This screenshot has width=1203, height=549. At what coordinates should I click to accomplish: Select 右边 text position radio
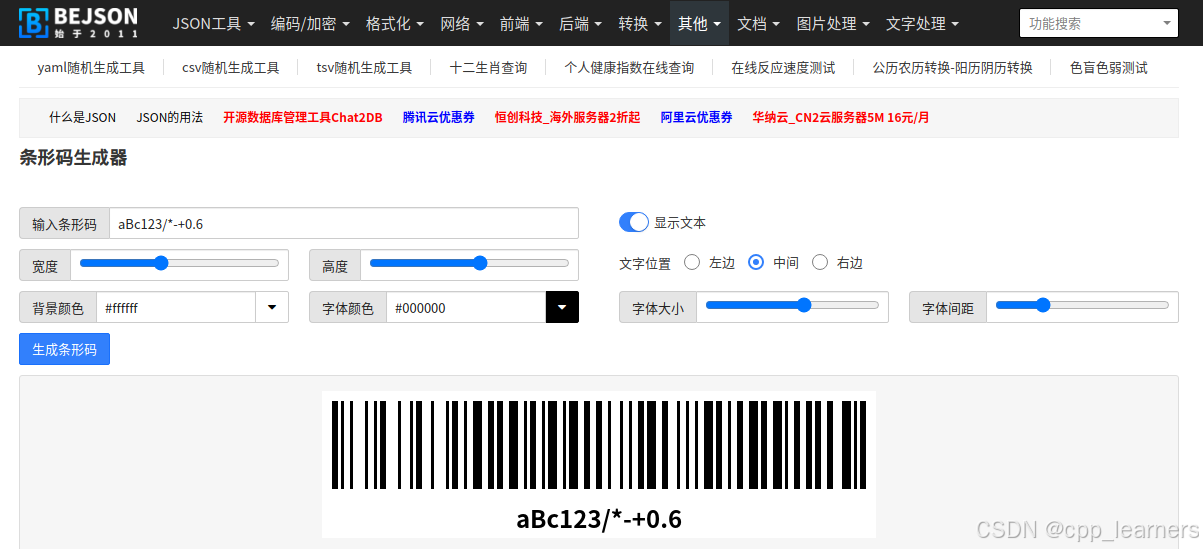click(x=820, y=262)
